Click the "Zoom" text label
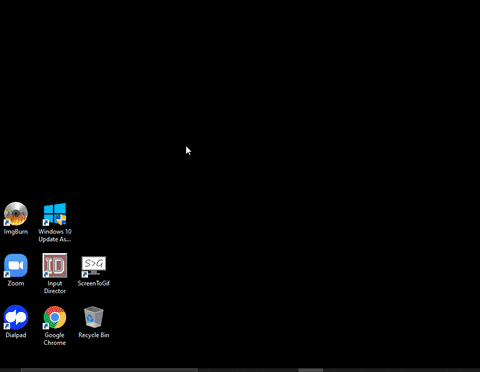This screenshot has width=480, height=372. (x=16, y=283)
